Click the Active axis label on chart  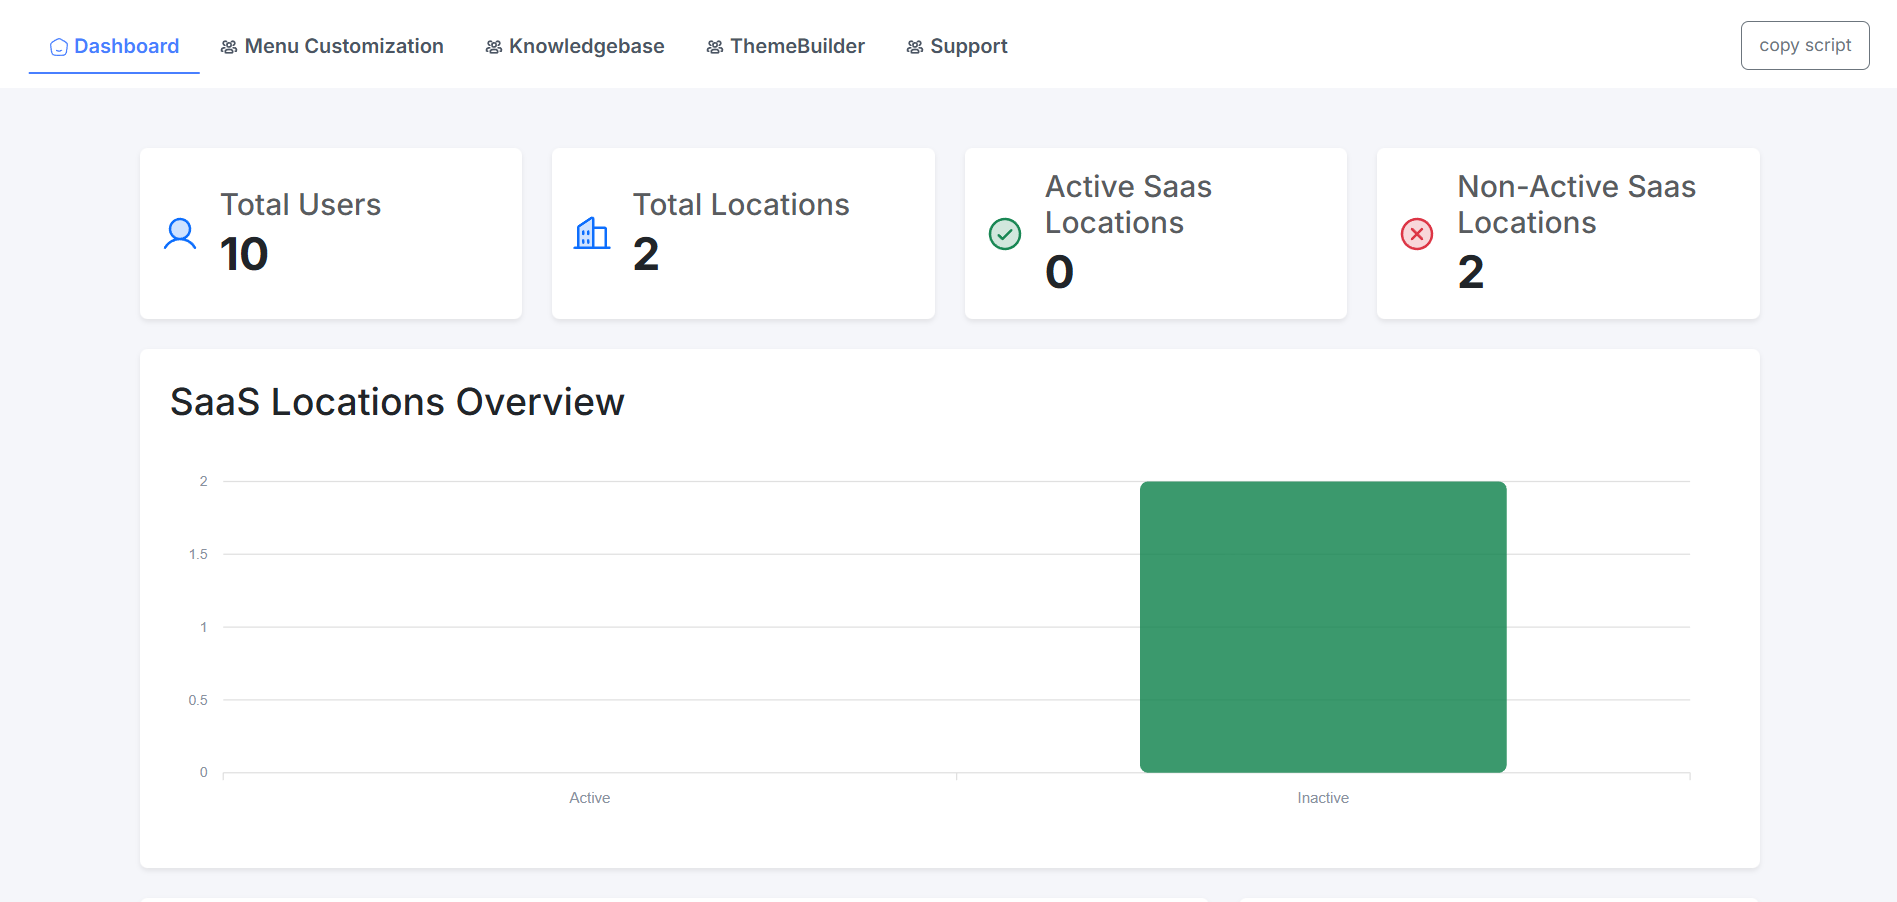pyautogui.click(x=589, y=798)
